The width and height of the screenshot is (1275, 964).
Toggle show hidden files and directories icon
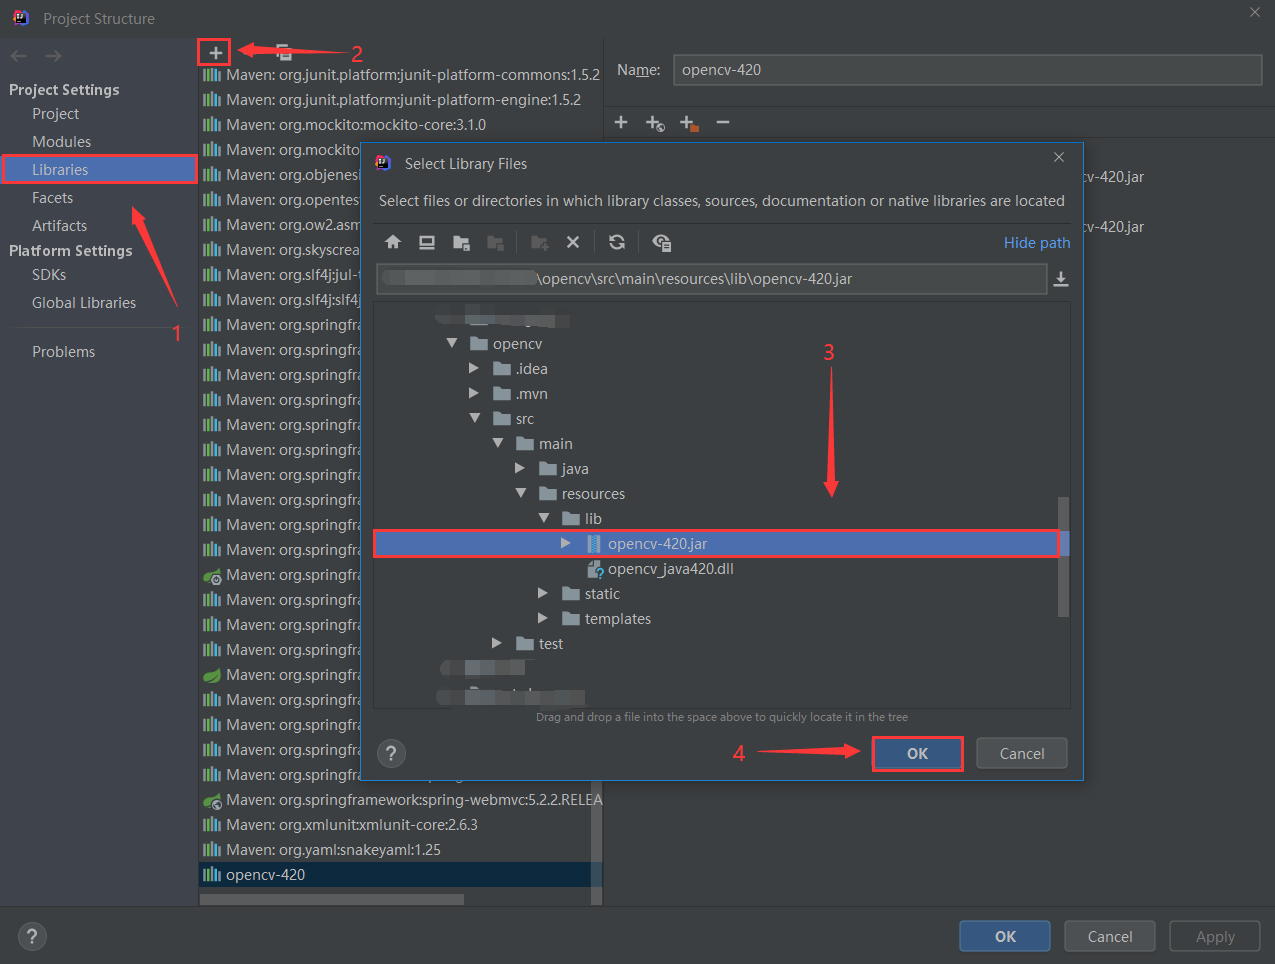coord(661,242)
